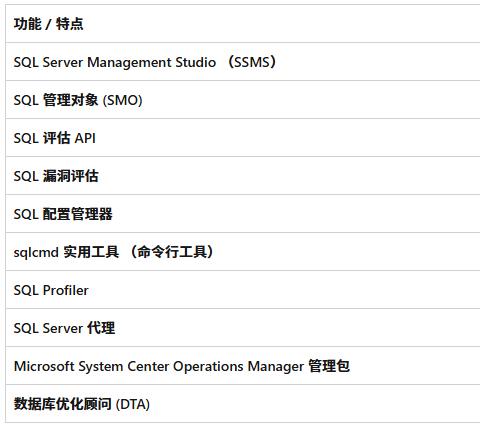Select the 数据库优化顾问 row
This screenshot has width=480, height=428.
tap(243, 404)
